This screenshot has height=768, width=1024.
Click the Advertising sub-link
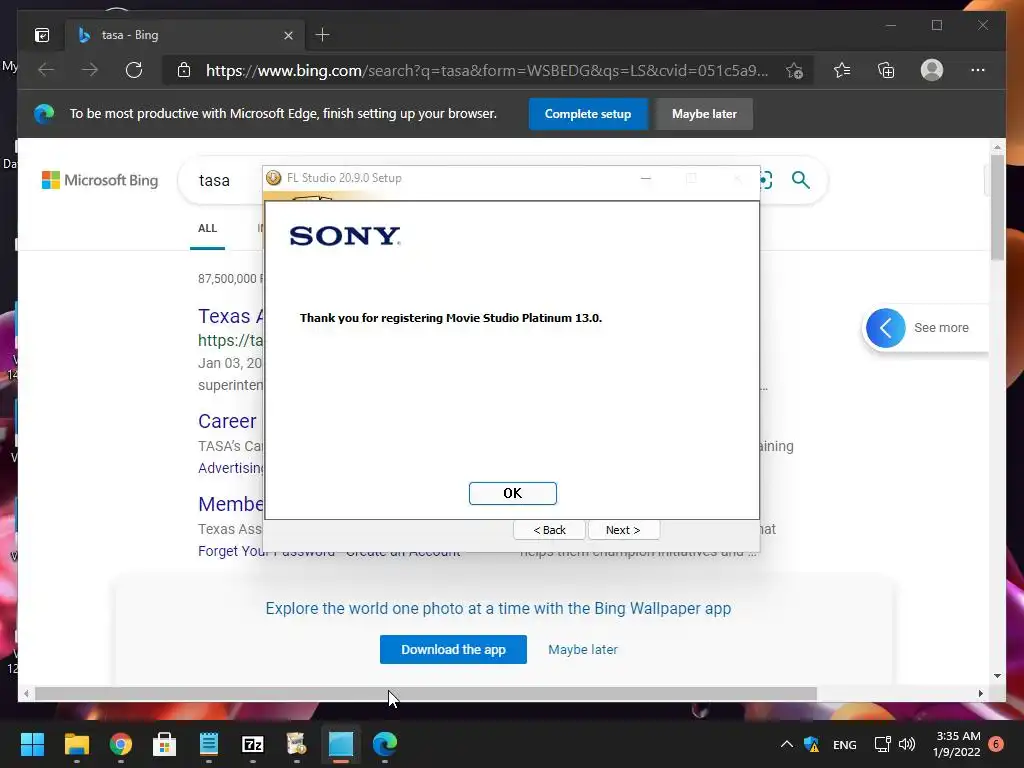[x=231, y=468]
